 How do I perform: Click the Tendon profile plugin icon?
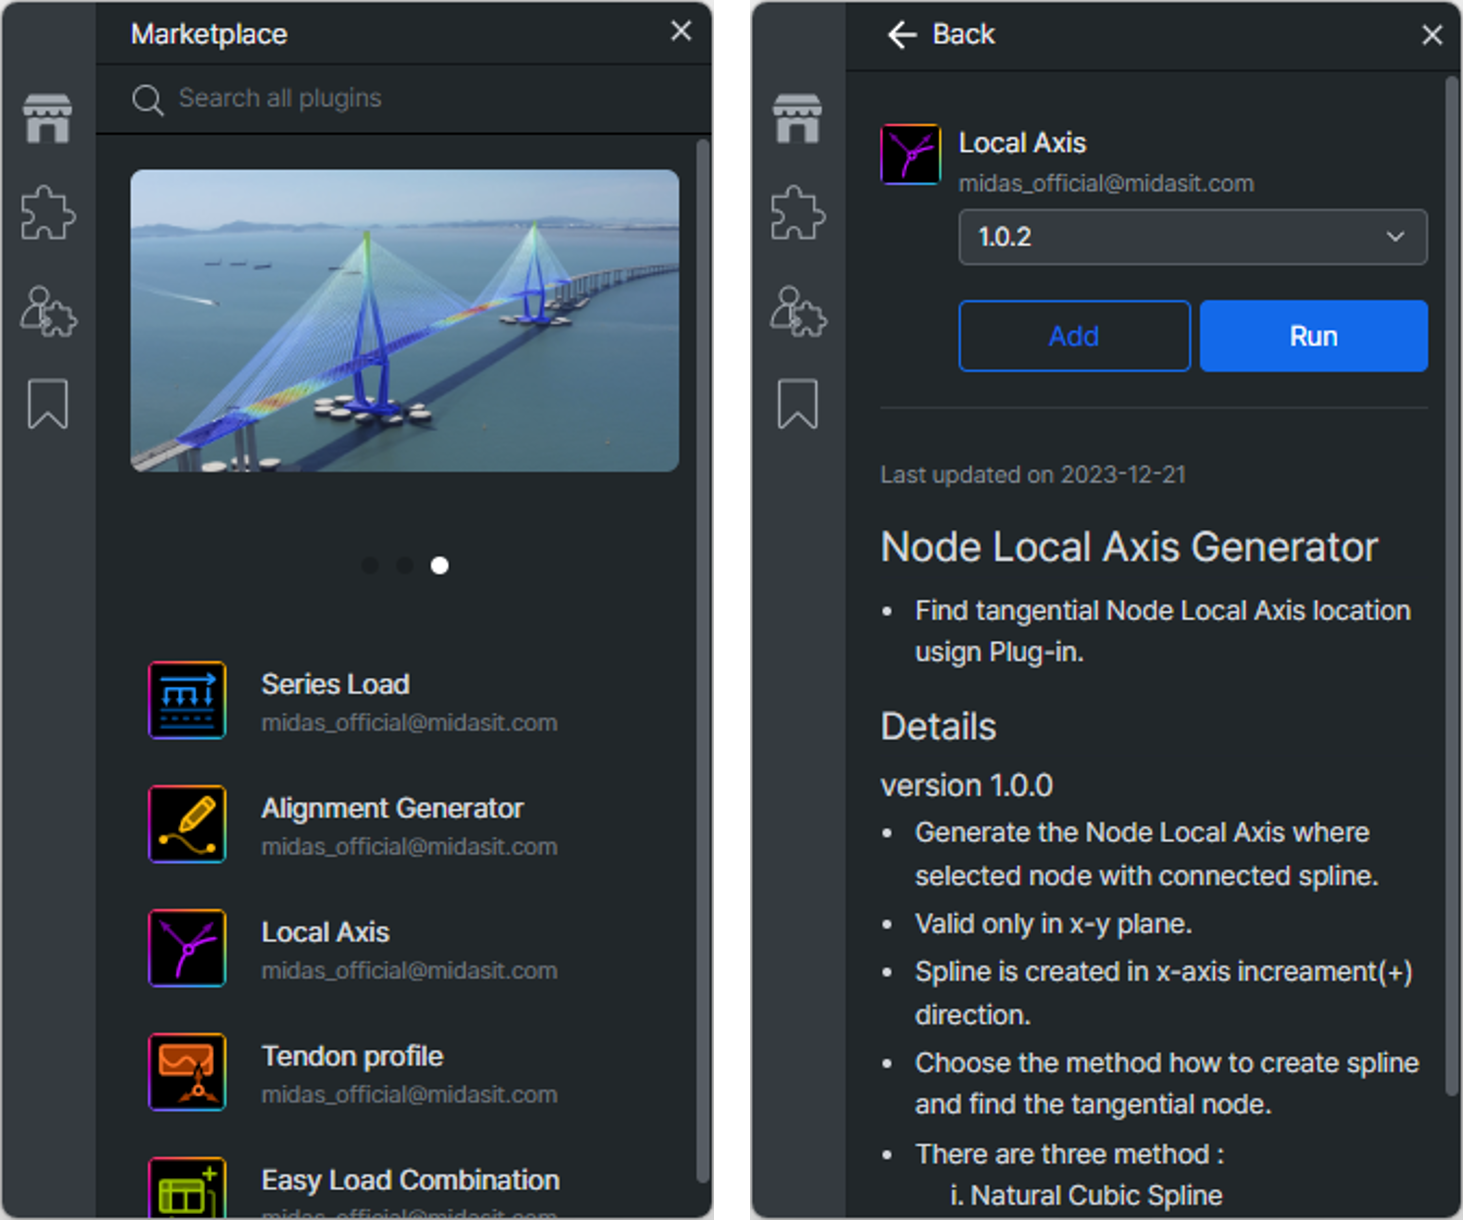tap(187, 1072)
